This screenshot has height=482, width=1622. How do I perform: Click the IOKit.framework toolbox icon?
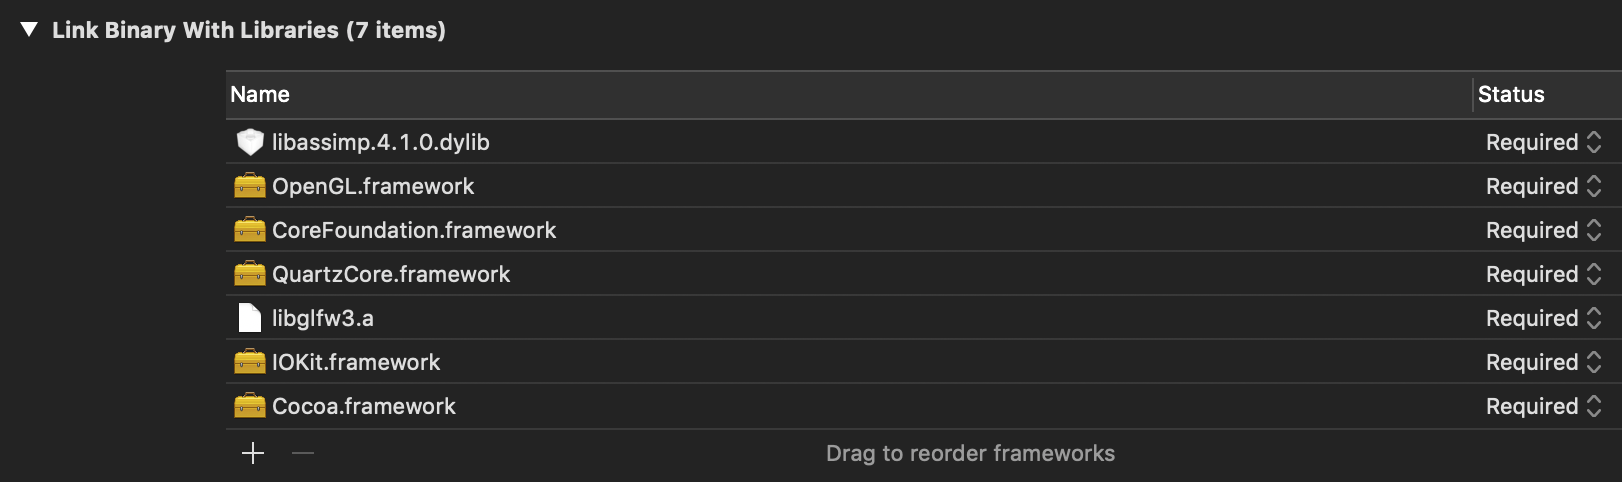tap(249, 362)
